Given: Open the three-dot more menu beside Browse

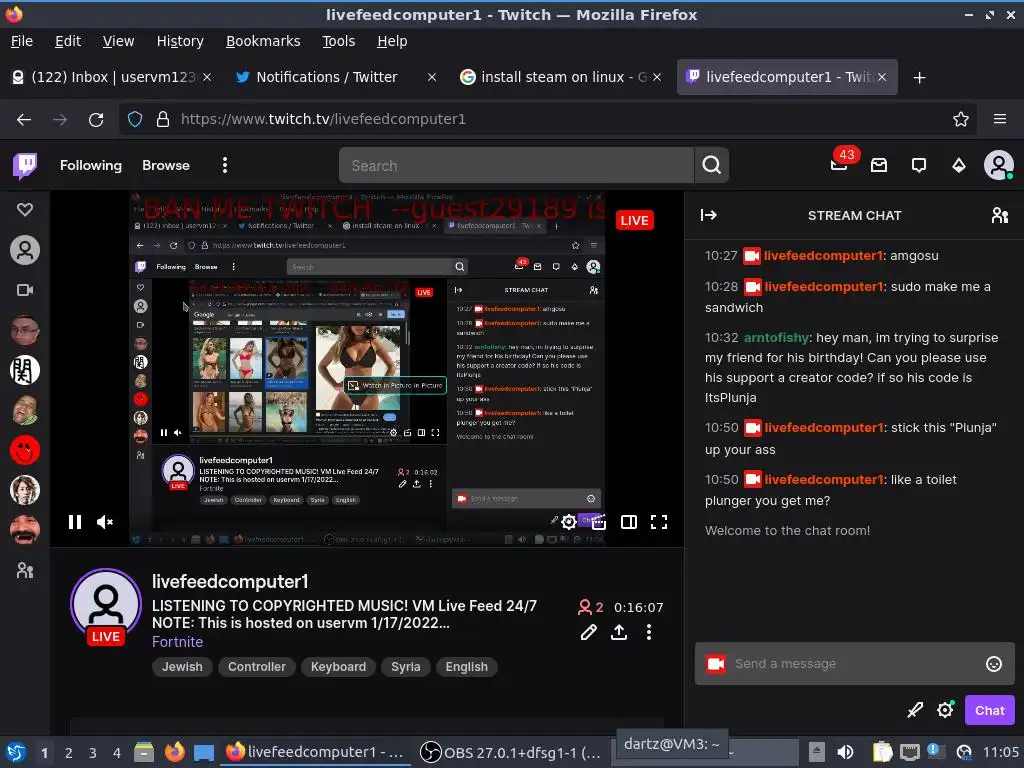Looking at the screenshot, I should (225, 165).
